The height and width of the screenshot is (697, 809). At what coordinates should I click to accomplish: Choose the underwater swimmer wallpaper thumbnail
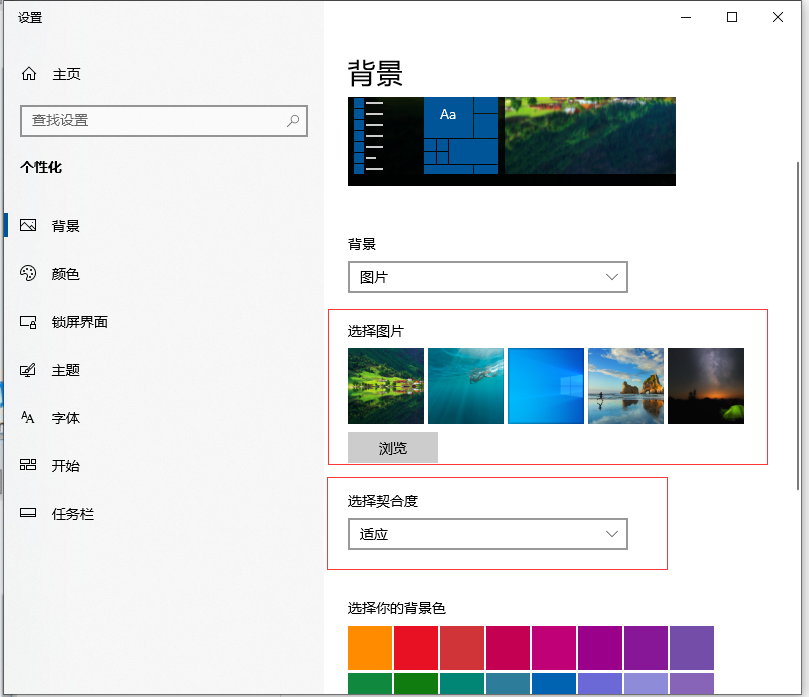466,386
